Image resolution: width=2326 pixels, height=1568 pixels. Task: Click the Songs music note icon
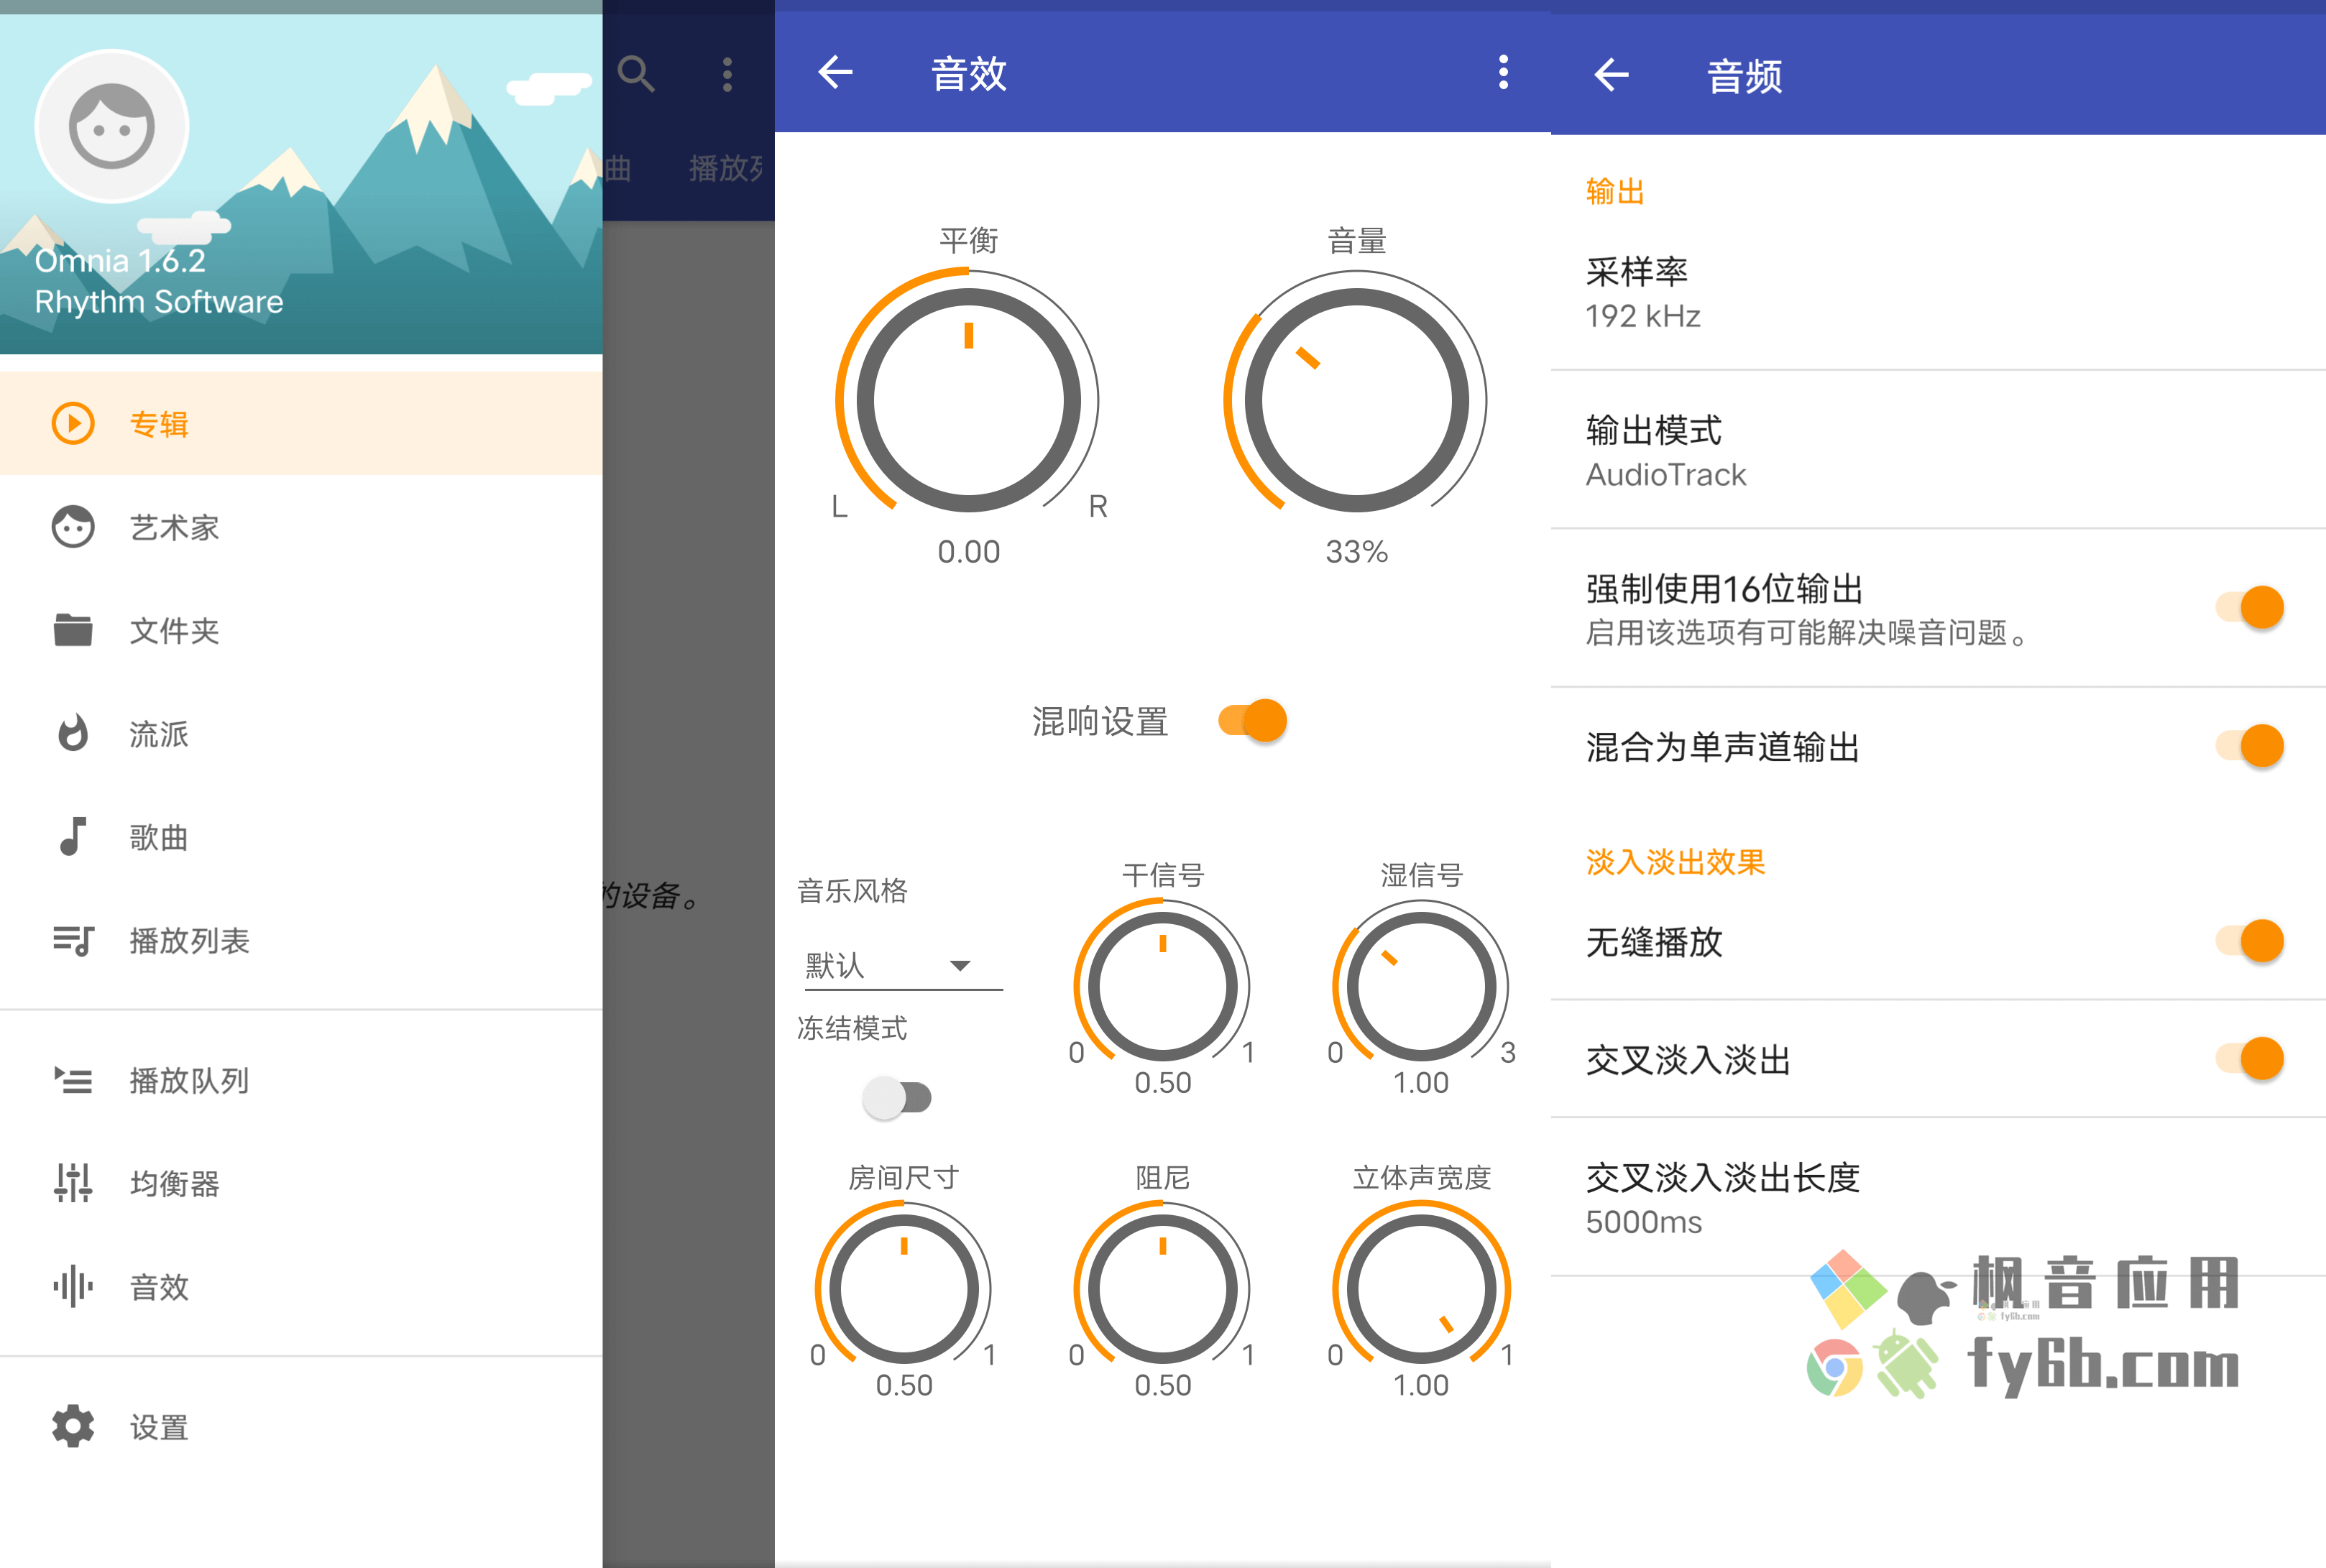tap(73, 836)
